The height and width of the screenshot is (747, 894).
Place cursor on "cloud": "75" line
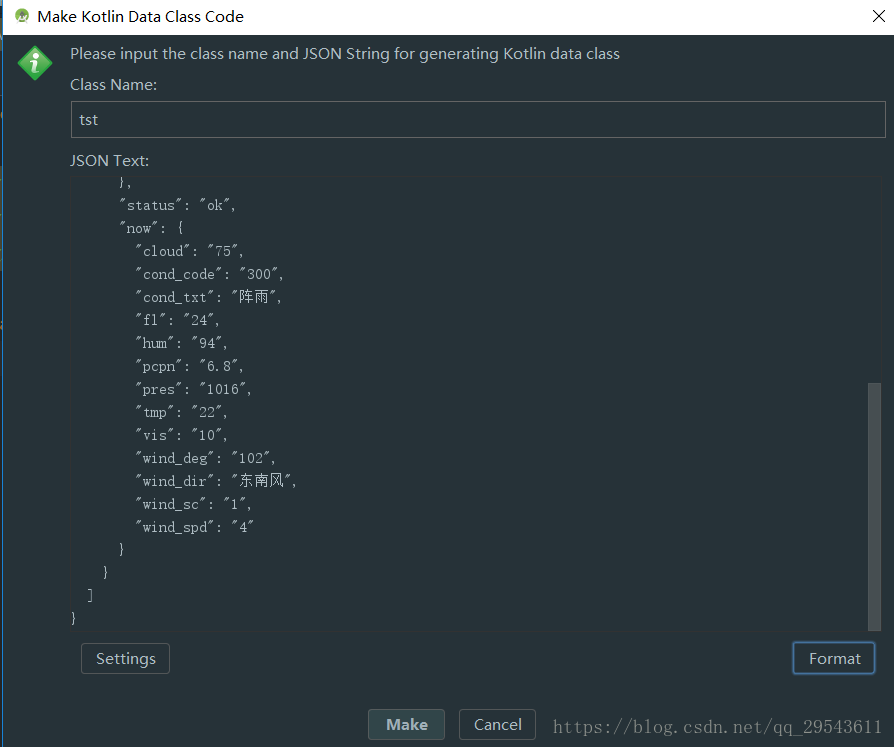[189, 251]
